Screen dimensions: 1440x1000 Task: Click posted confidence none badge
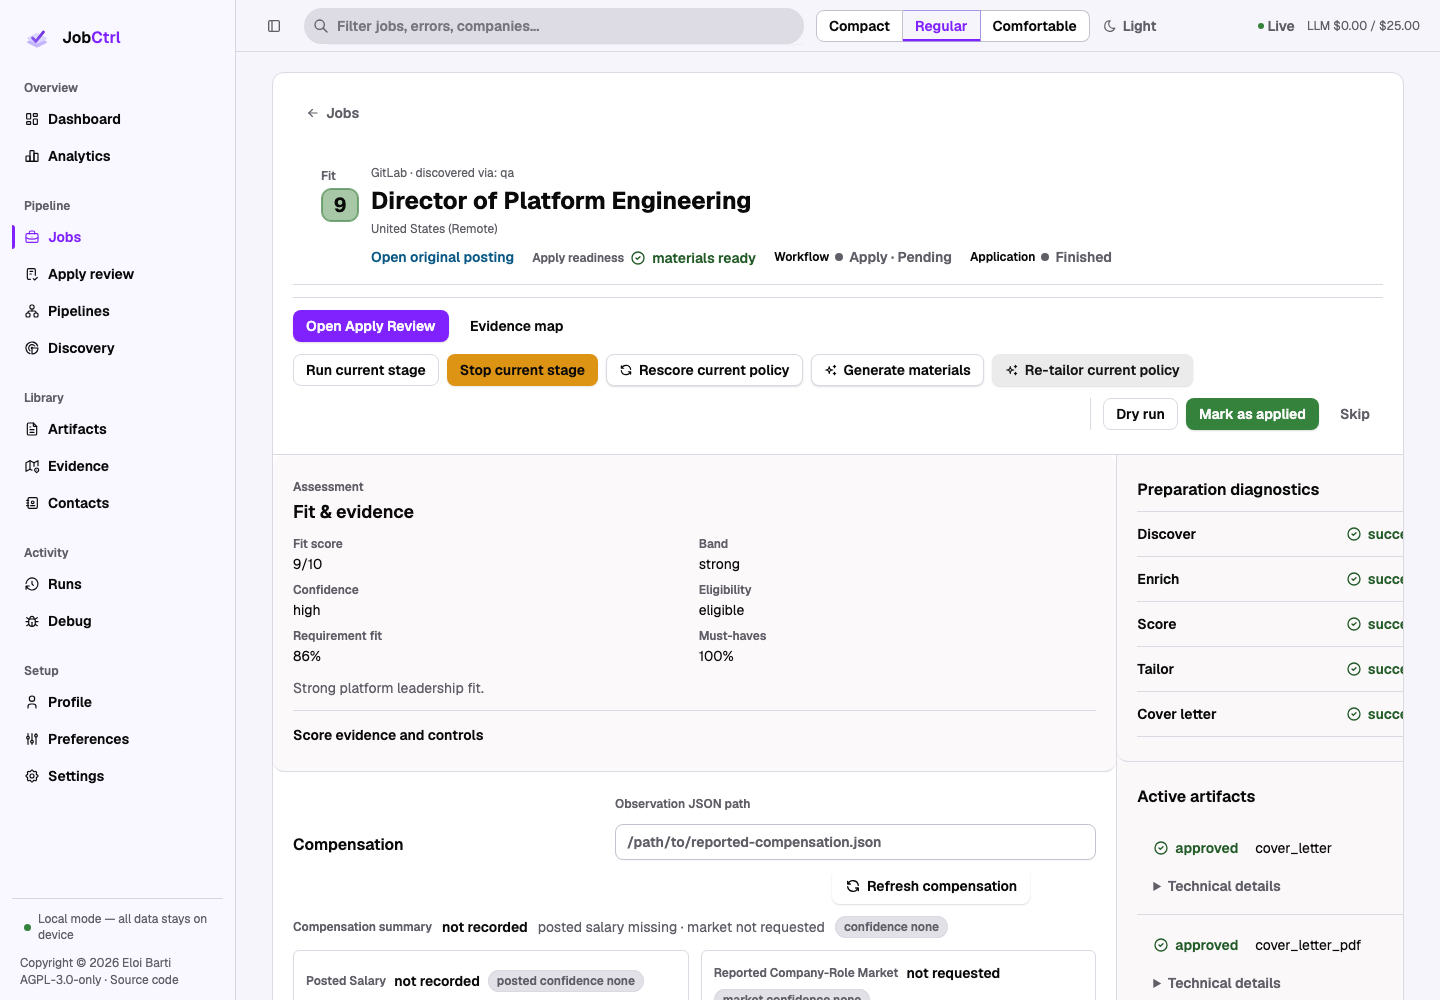point(566,981)
